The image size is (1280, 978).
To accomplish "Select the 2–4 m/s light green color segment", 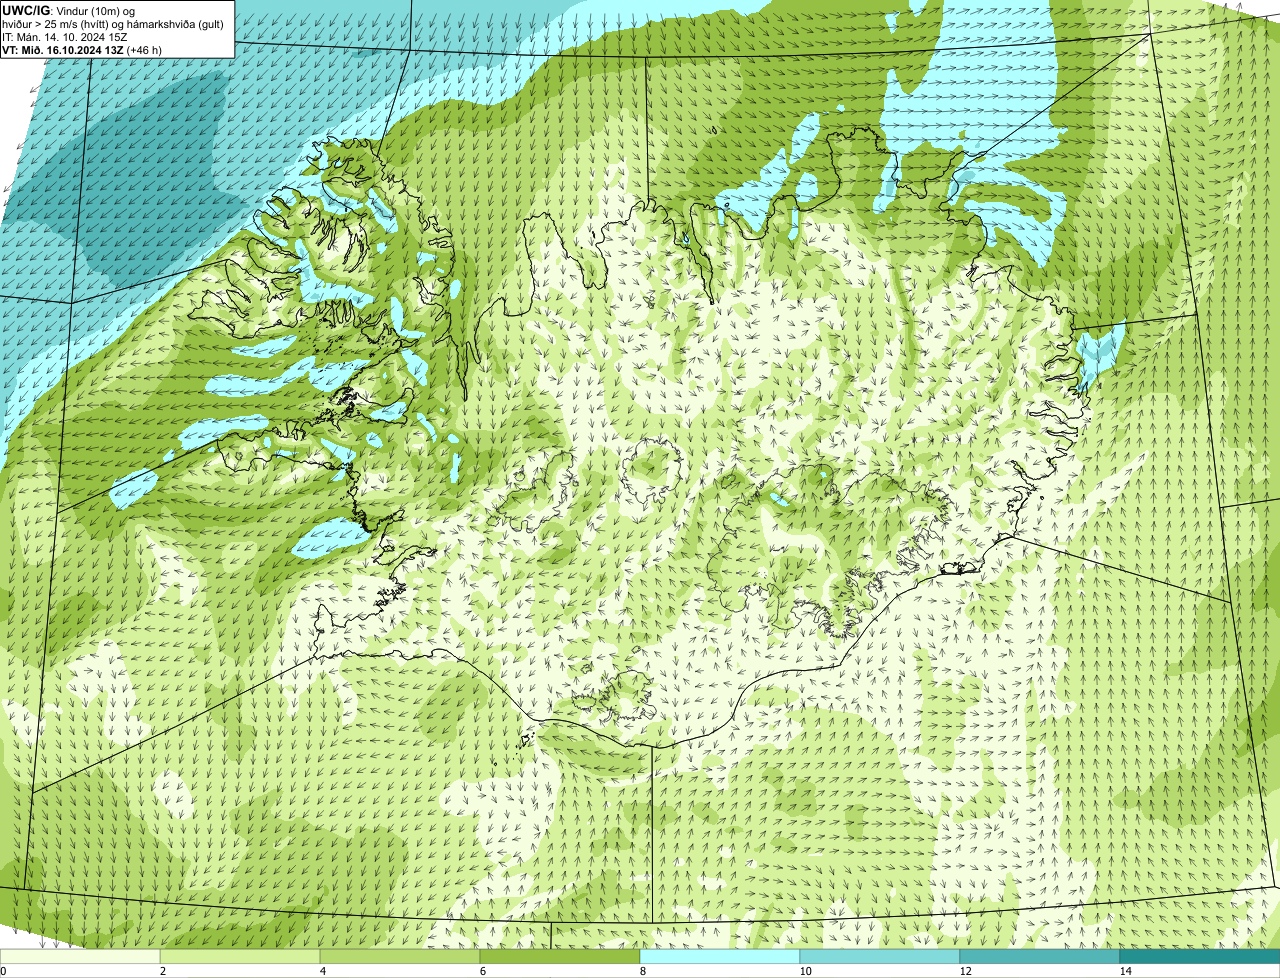I will click(240, 957).
